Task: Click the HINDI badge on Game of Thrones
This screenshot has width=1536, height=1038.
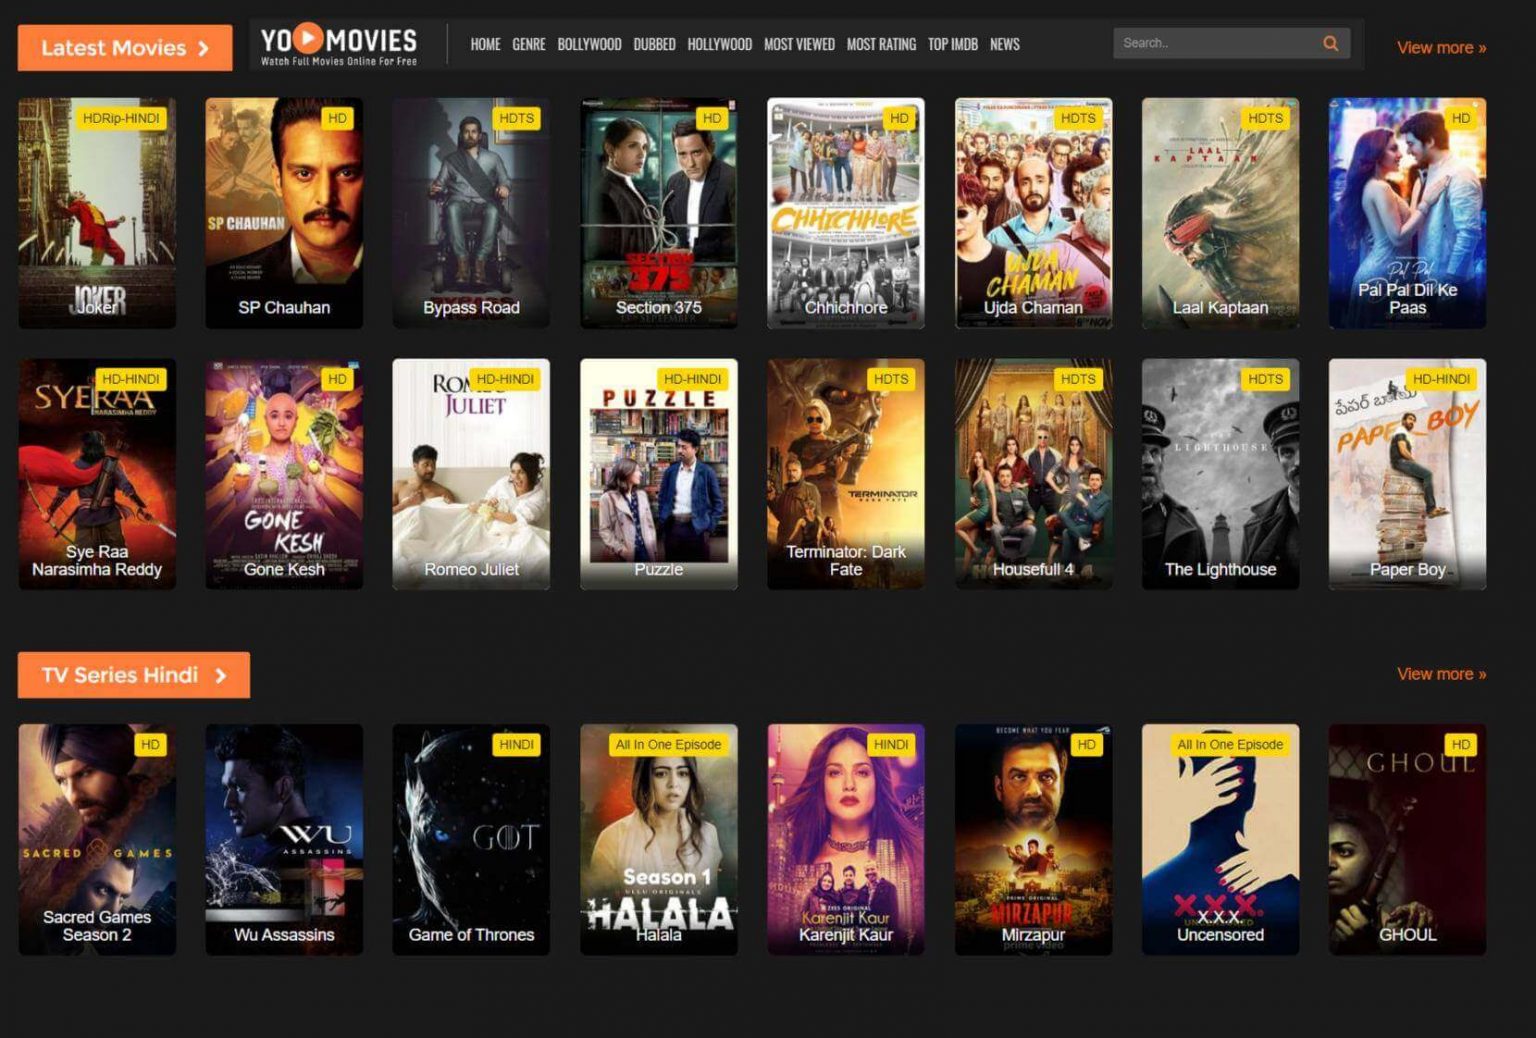Action: click(516, 744)
